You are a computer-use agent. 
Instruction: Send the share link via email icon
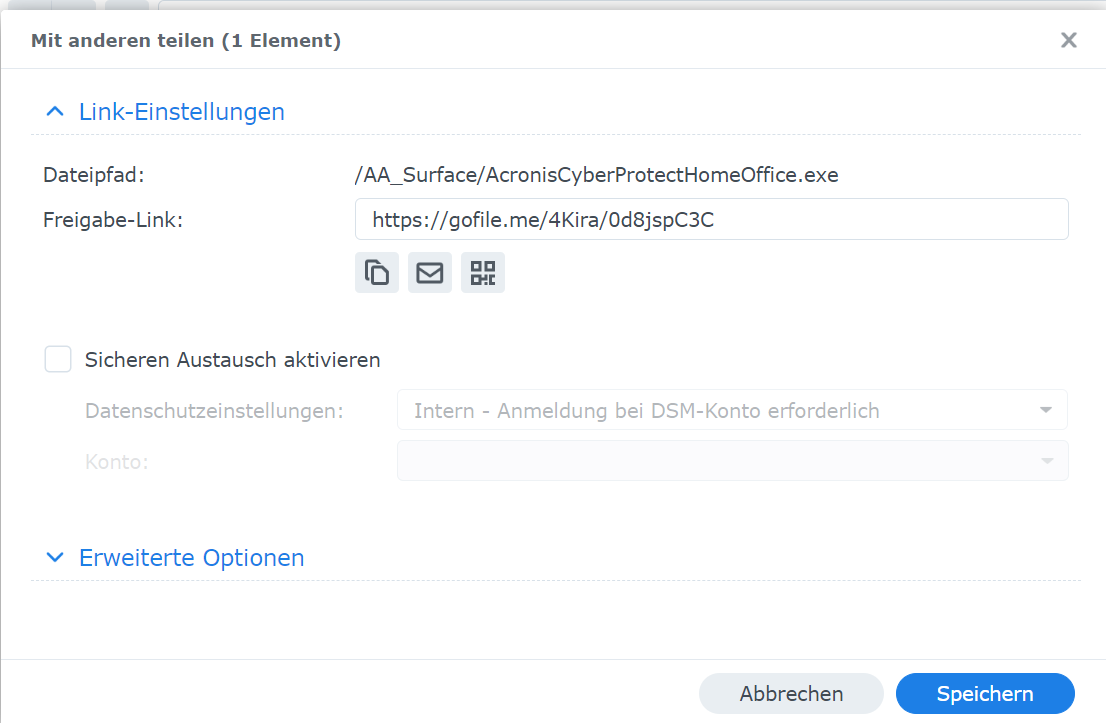(430, 272)
